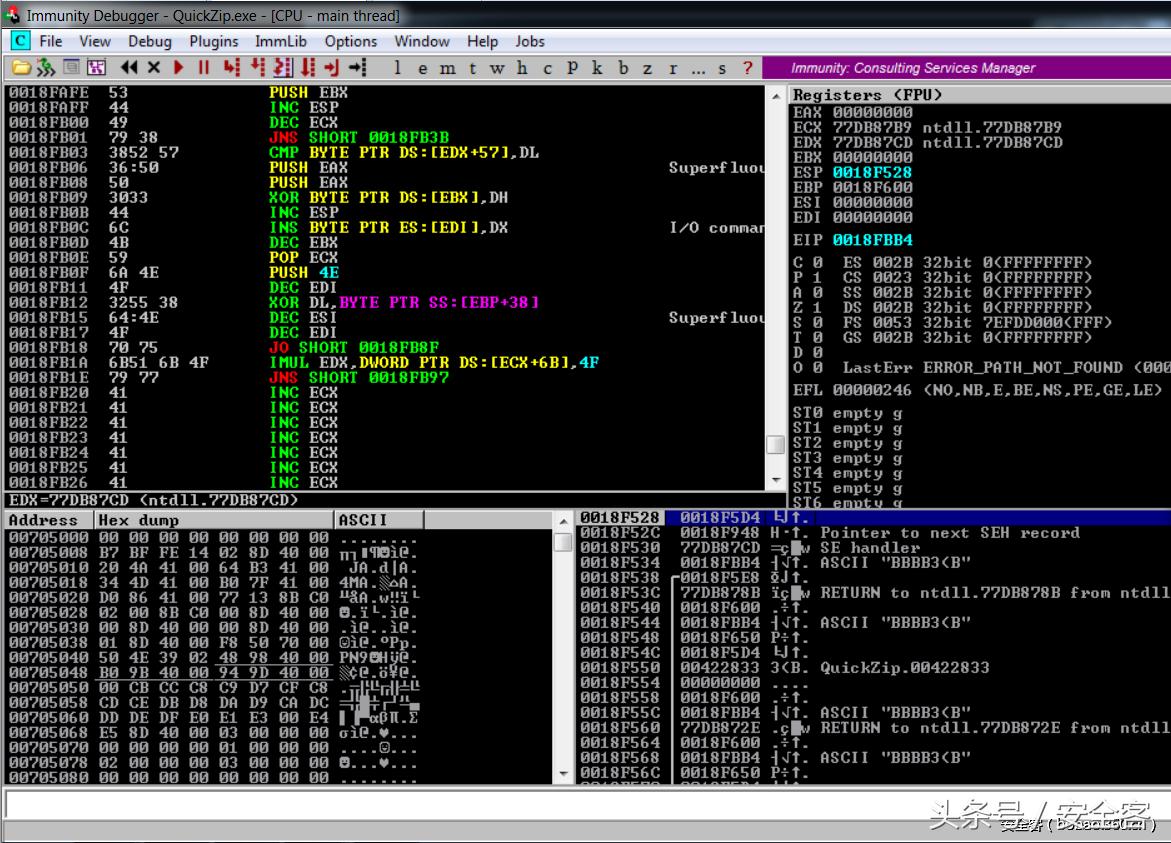Viewport: 1171px width, 843px height.
Task: Open the Threads window with 't'
Action: (x=473, y=67)
